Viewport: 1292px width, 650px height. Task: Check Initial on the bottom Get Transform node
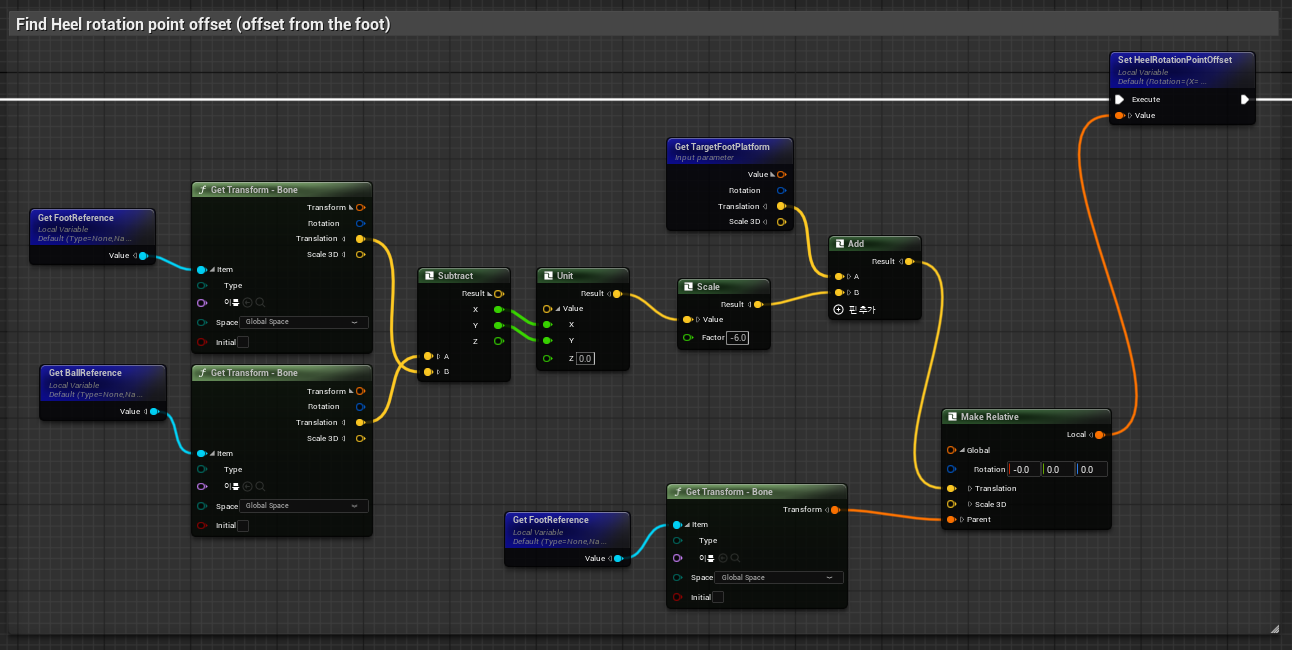coord(717,597)
